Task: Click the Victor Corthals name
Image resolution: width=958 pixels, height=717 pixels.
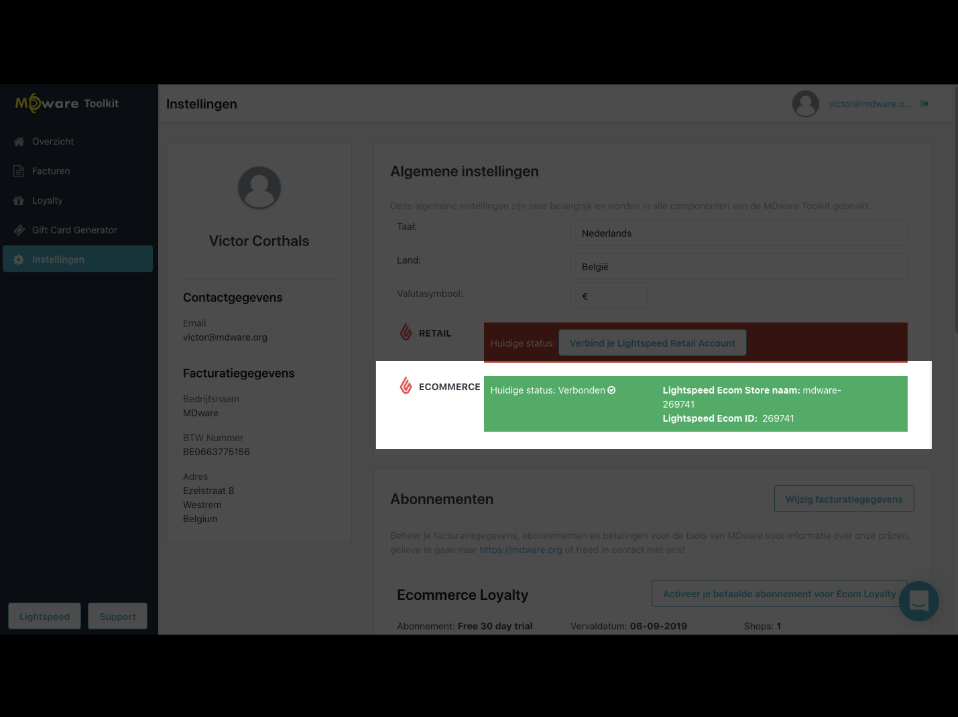Action: [259, 241]
